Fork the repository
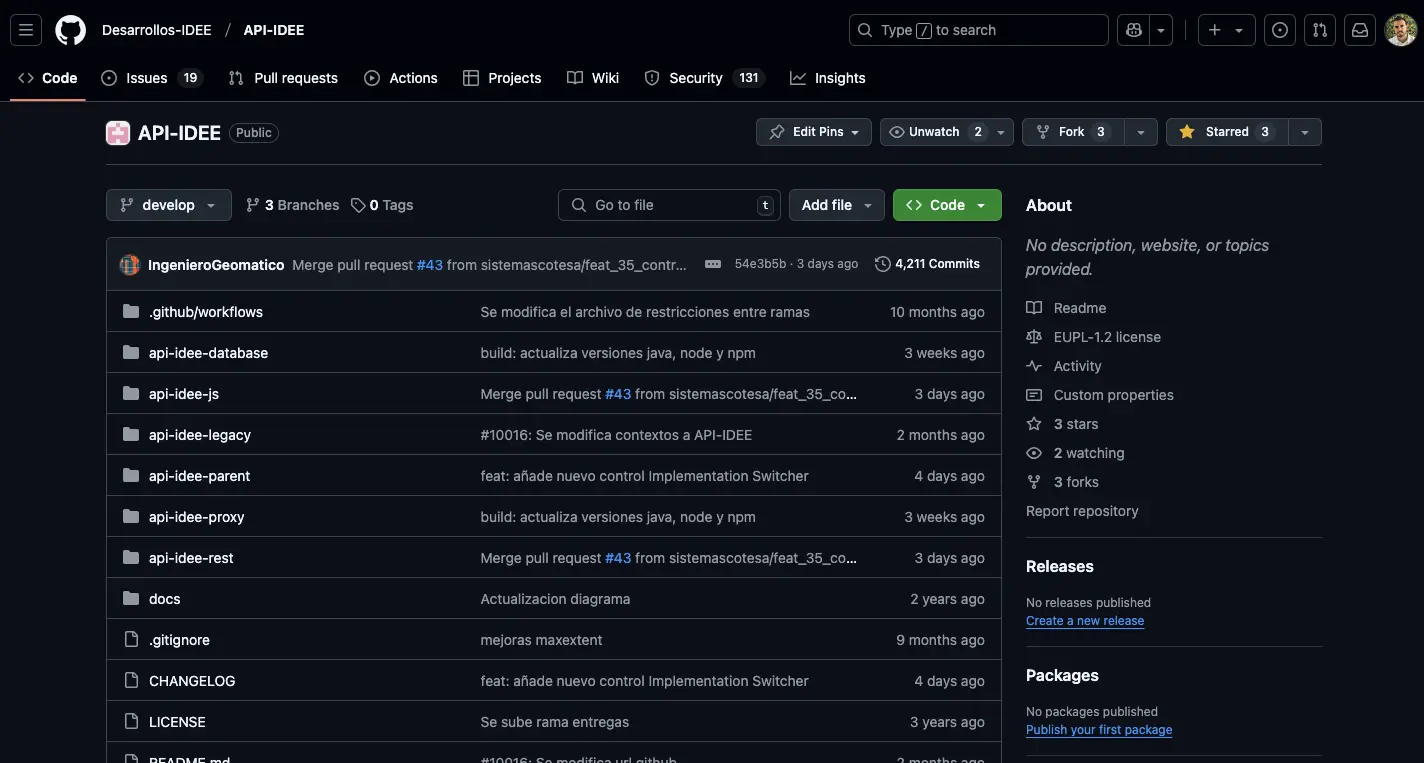Screen dimensions: 1424x763 pyautogui.click(x=1072, y=132)
